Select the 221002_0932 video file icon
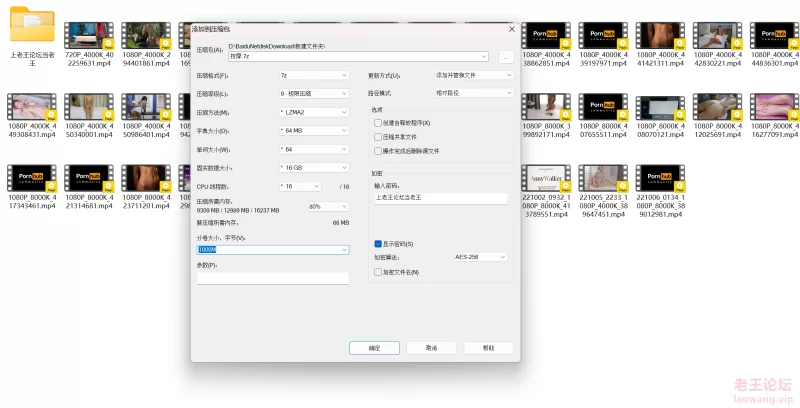Viewport: 800px width, 408px height. pyautogui.click(x=546, y=178)
